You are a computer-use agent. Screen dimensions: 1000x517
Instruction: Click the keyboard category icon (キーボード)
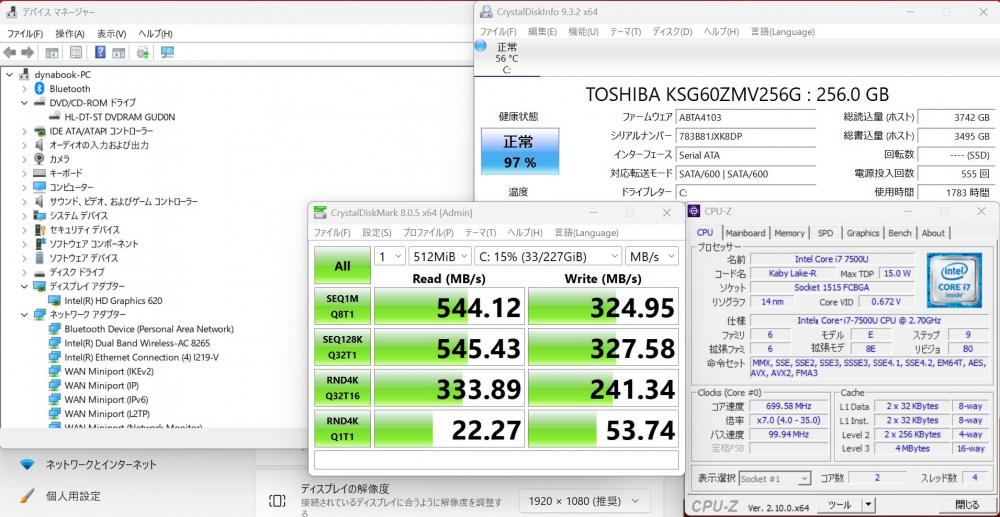[39, 173]
